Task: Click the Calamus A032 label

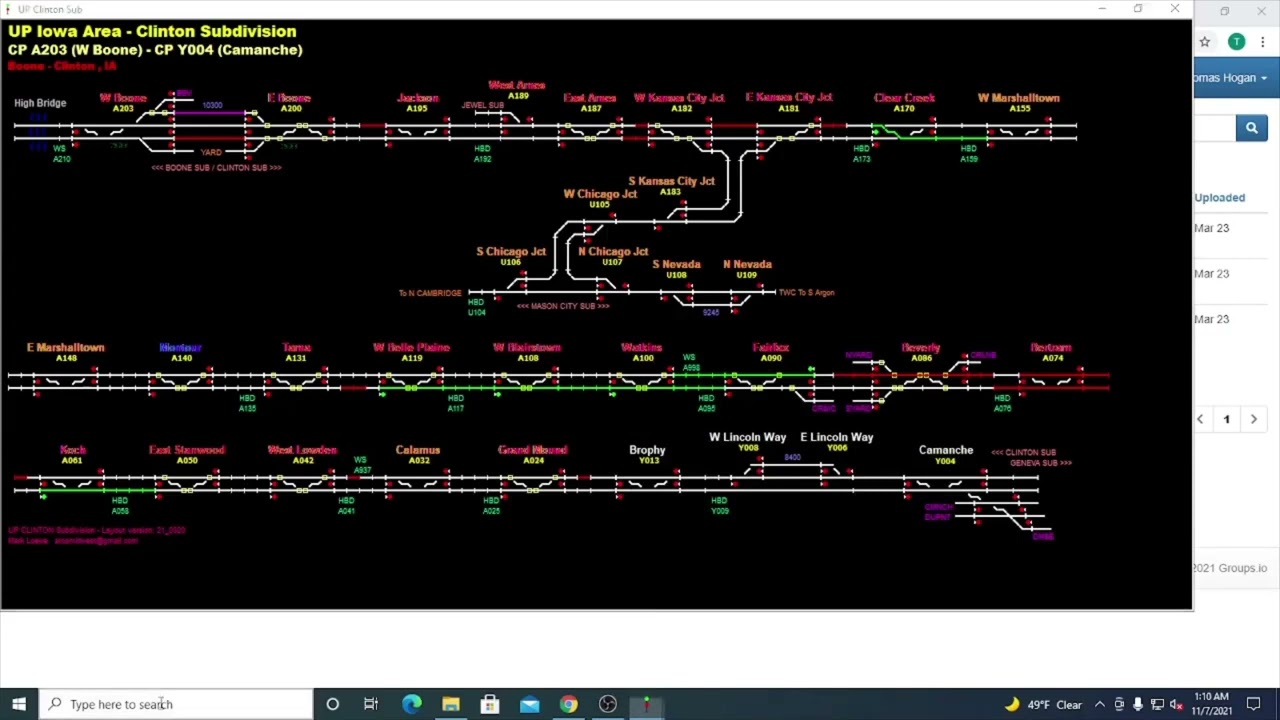Action: pos(418,455)
